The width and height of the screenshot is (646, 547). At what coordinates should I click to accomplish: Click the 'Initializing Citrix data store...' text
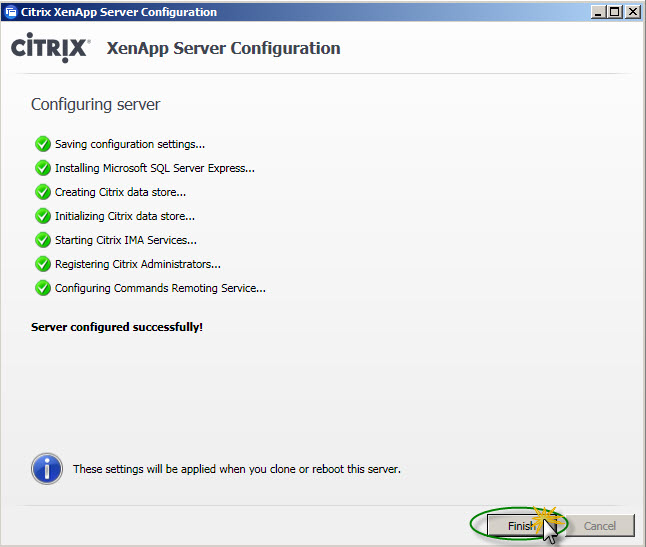pos(125,216)
